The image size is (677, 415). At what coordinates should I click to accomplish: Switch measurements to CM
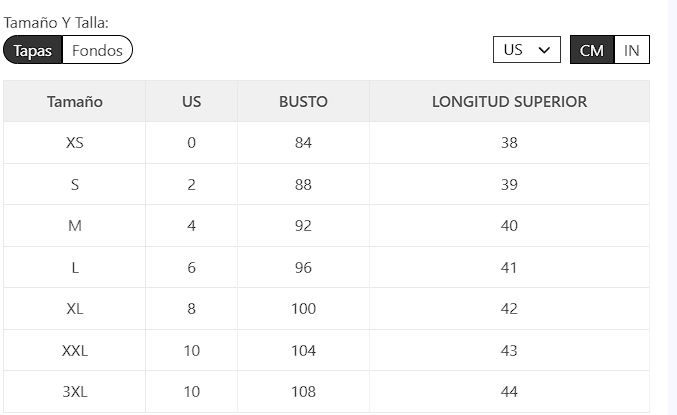(x=591, y=50)
